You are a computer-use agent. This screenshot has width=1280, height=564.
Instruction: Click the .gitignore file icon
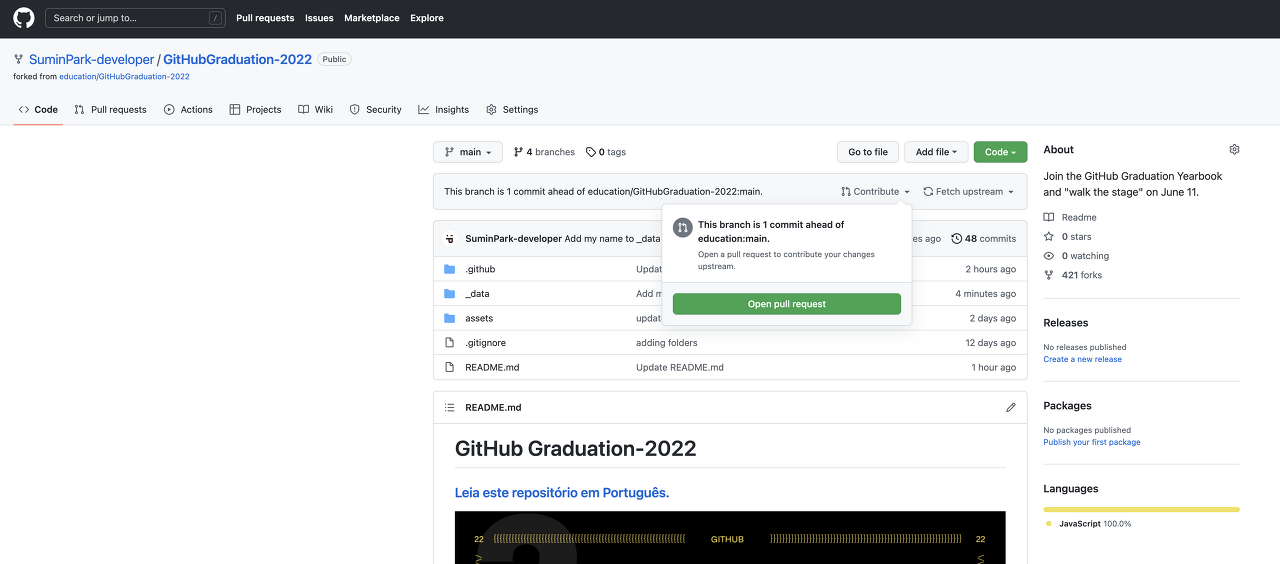click(x=450, y=343)
